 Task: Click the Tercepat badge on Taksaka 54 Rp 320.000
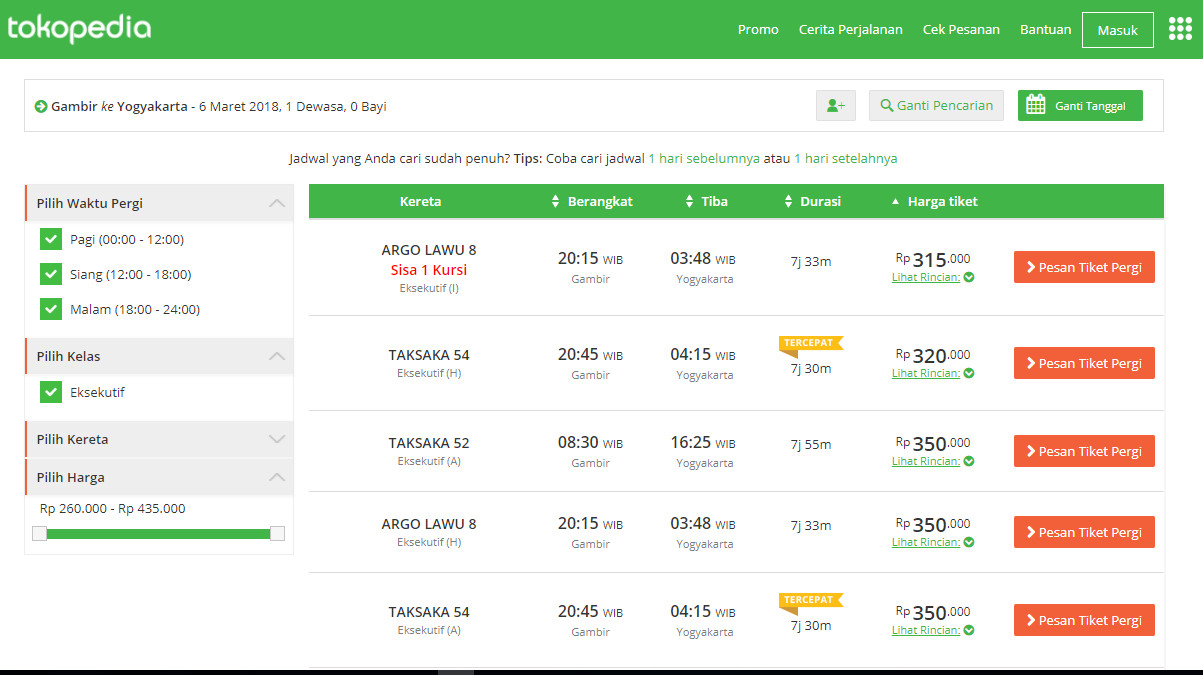[811, 343]
